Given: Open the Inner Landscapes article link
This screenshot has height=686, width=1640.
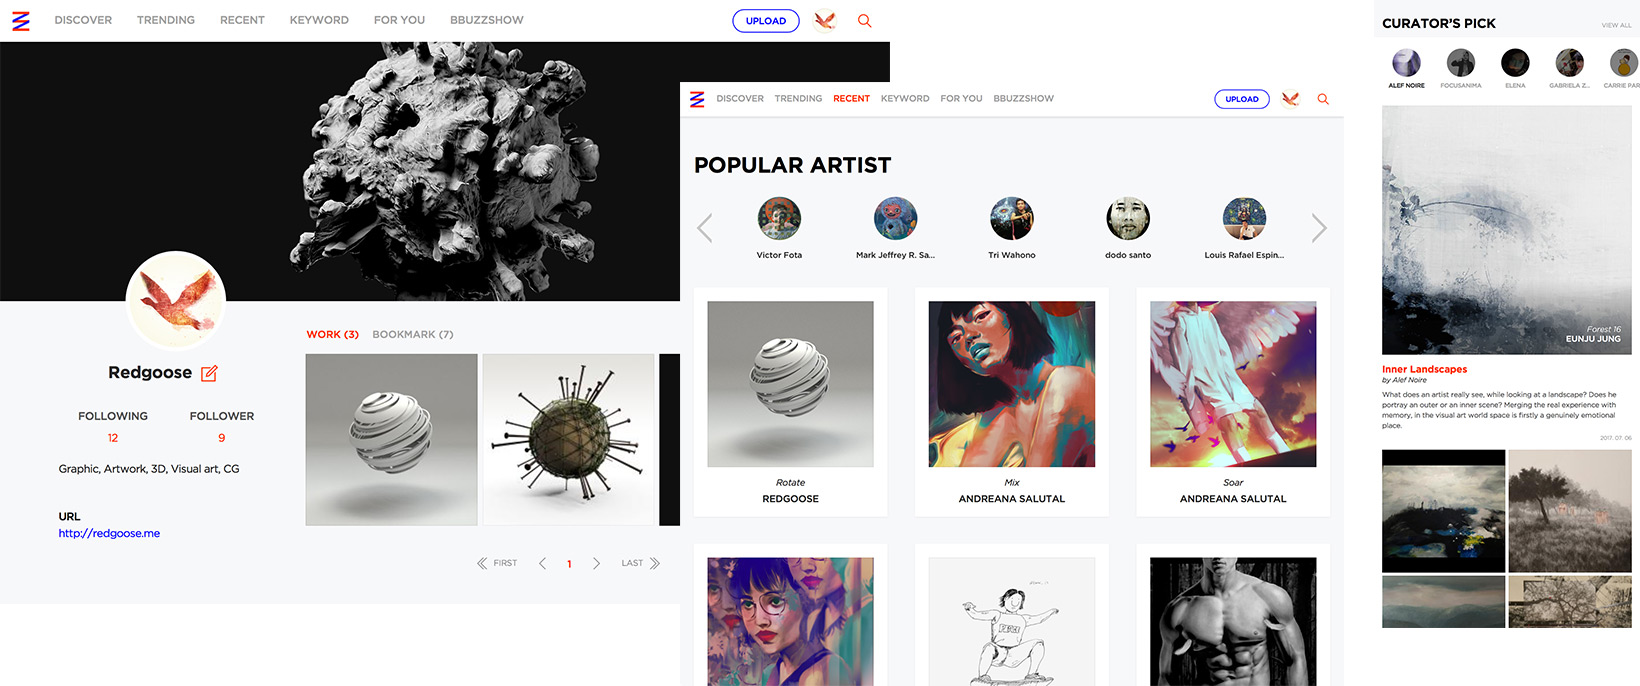Looking at the screenshot, I should [1424, 369].
